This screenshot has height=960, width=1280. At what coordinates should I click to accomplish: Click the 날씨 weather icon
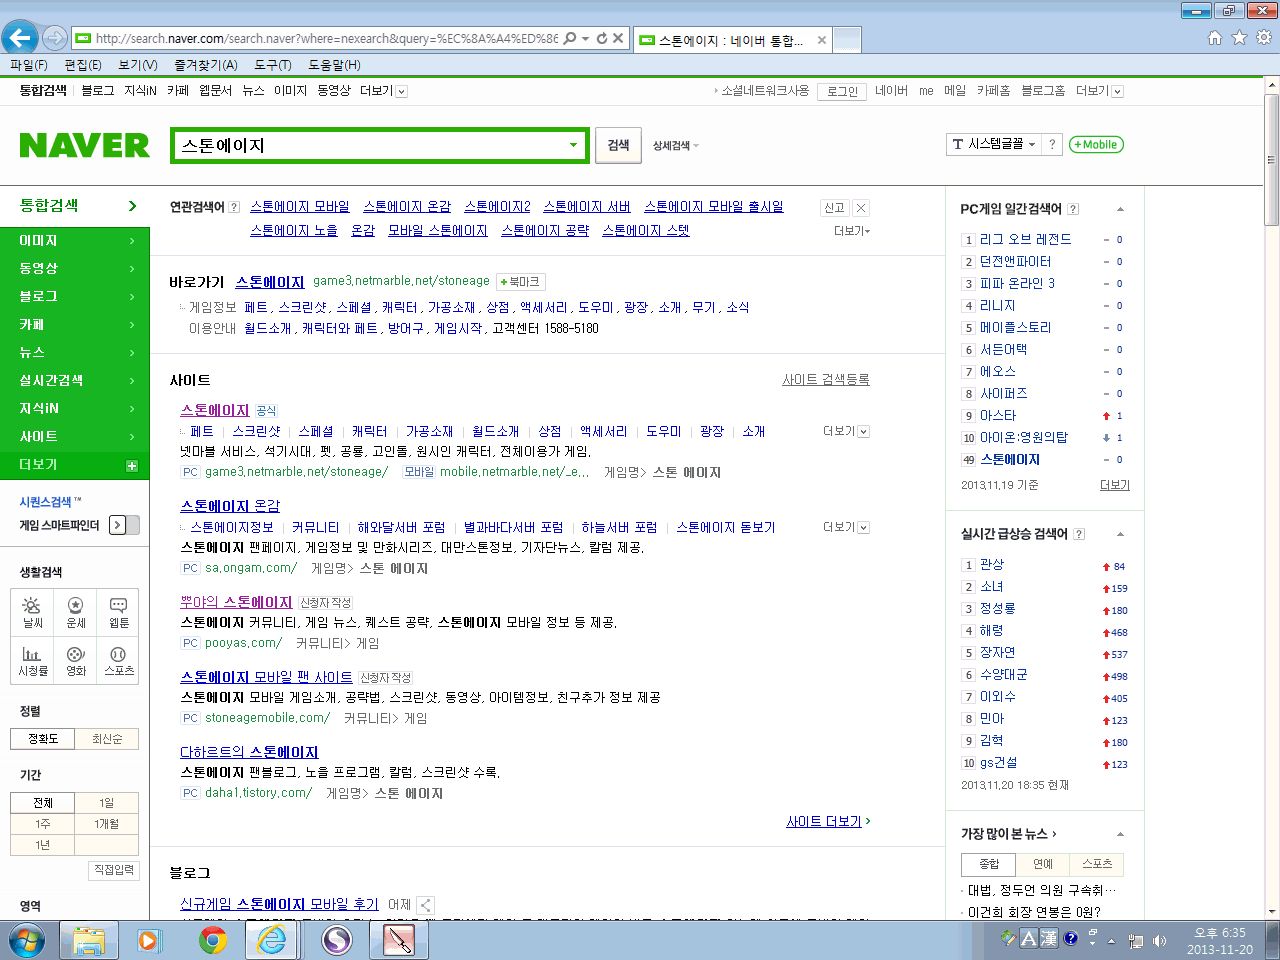coord(33,613)
